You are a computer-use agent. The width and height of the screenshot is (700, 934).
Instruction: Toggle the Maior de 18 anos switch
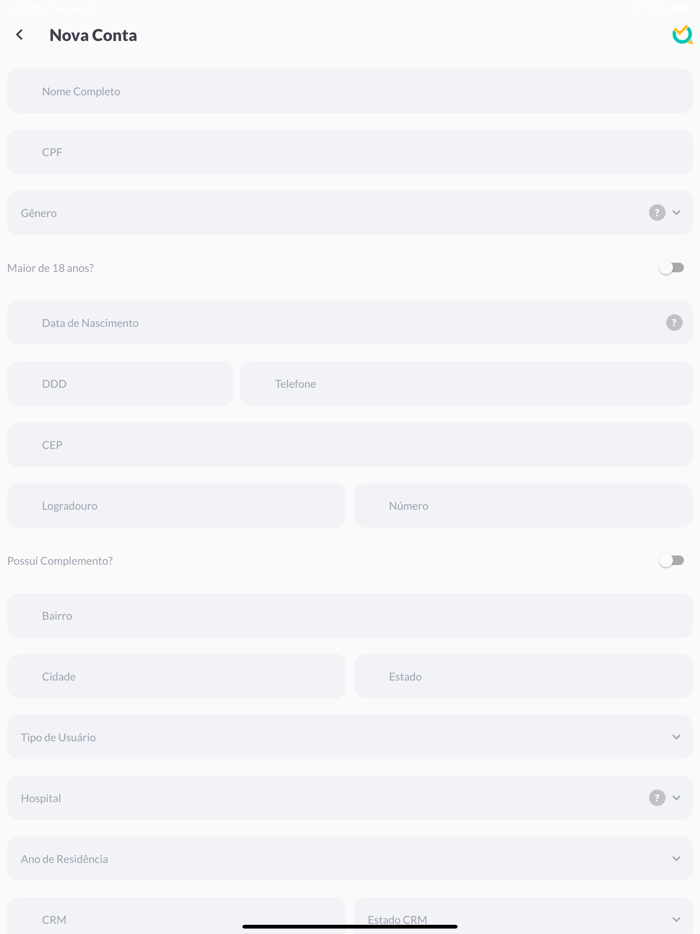tap(671, 268)
